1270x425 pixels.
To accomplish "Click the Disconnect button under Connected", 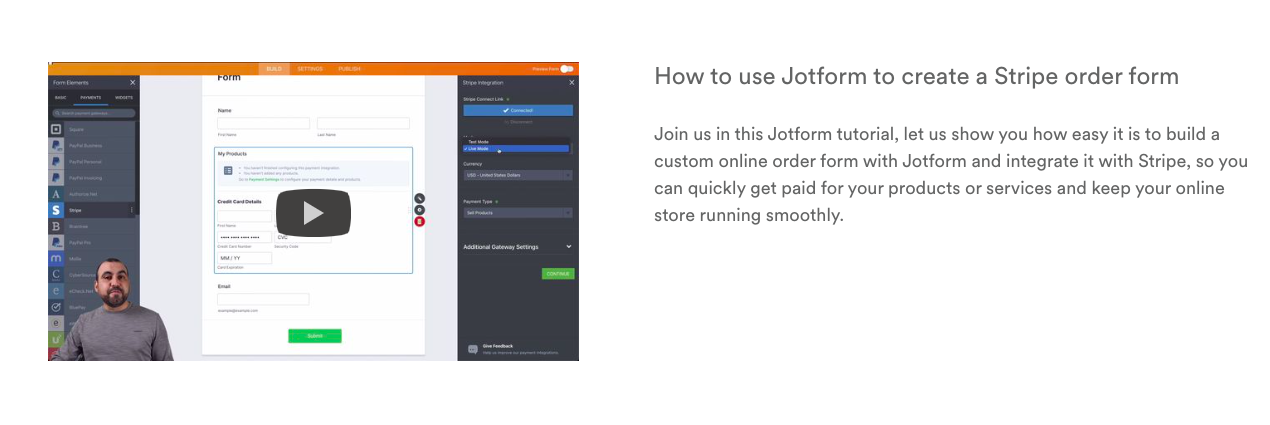I will [518, 122].
